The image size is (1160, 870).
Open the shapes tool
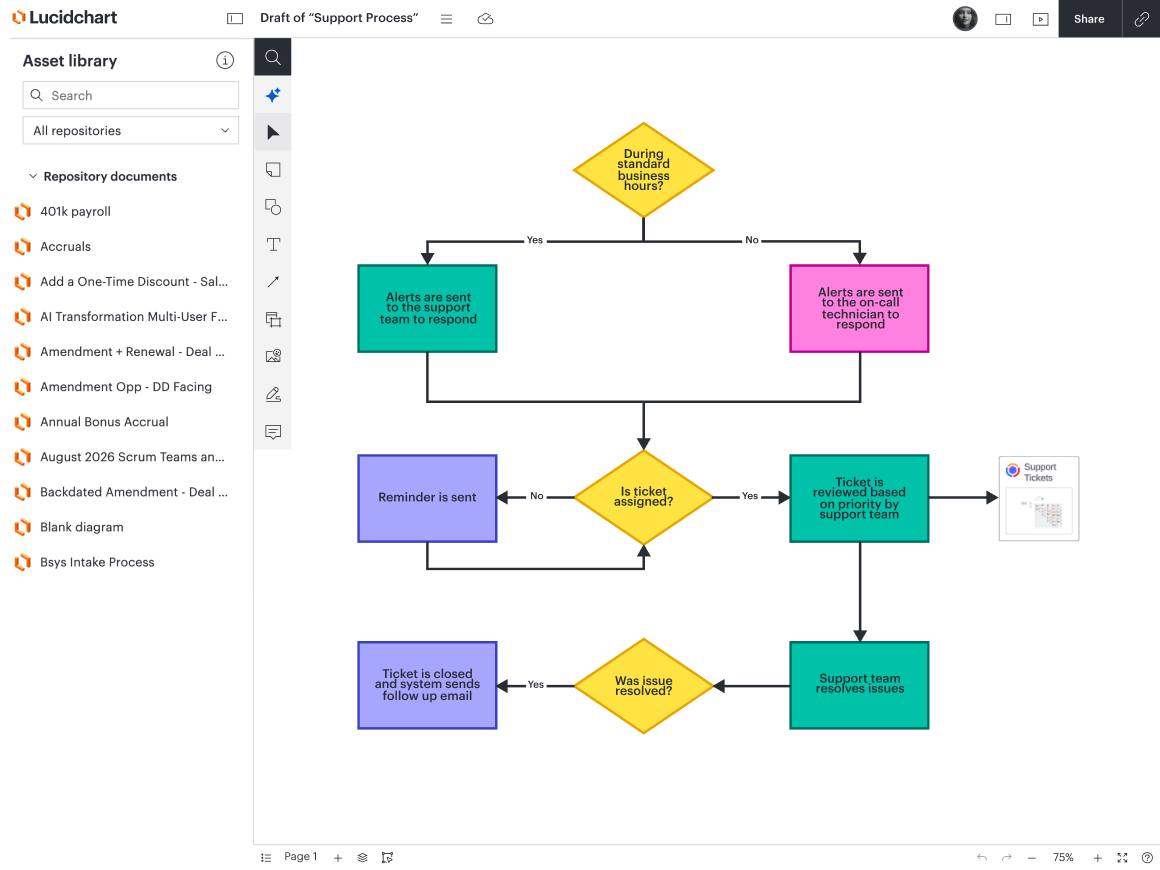coord(272,207)
